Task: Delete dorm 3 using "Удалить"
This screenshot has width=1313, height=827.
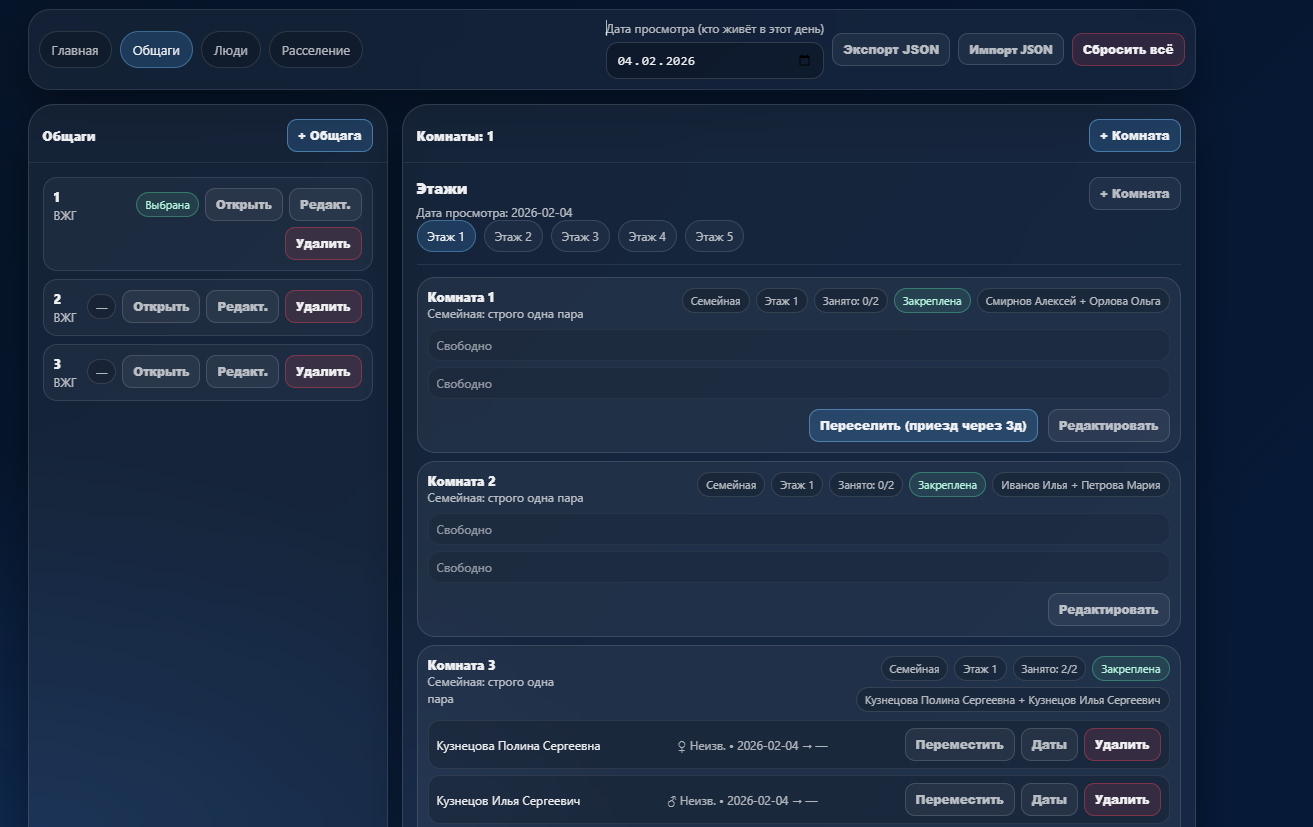Action: 323,372
